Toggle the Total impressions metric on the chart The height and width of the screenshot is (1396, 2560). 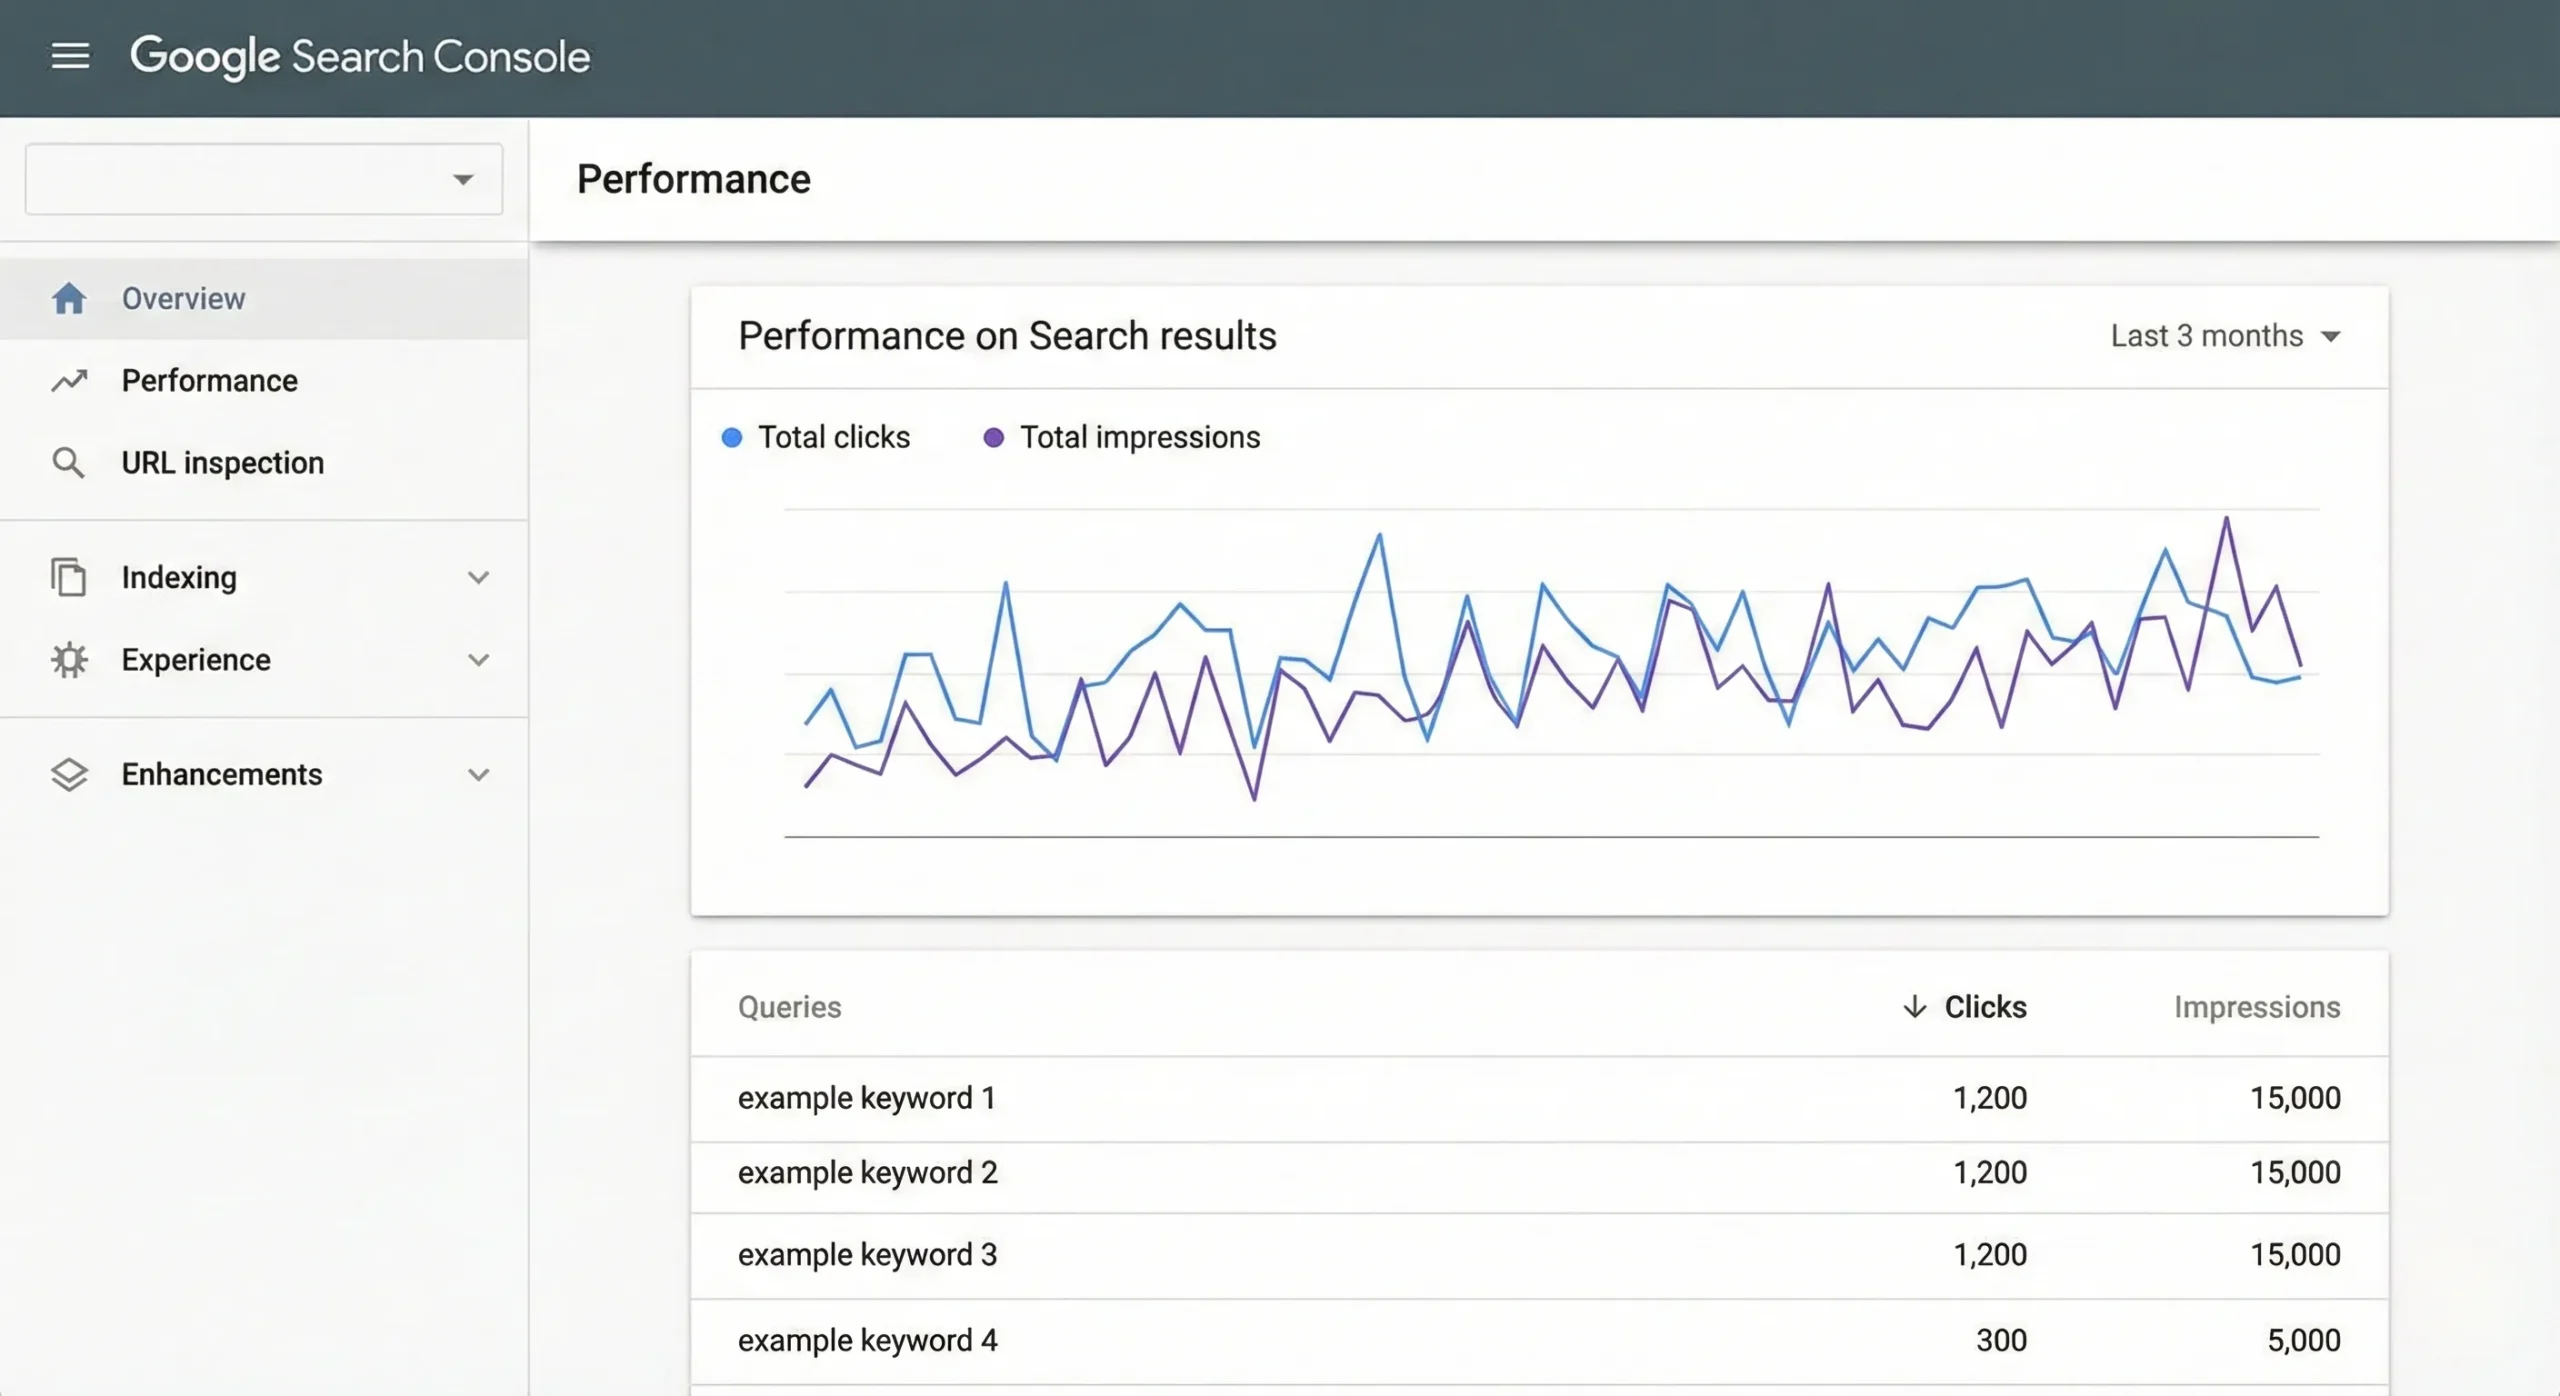[1120, 437]
